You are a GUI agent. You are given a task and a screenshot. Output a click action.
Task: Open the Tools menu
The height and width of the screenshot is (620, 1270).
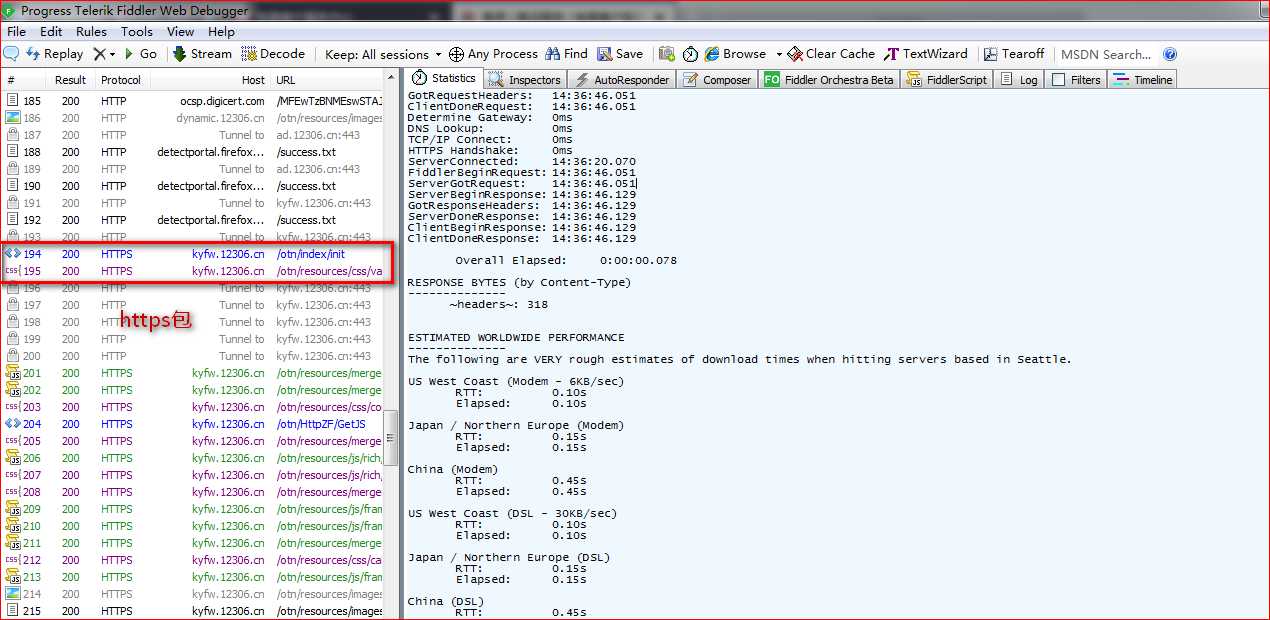click(137, 31)
